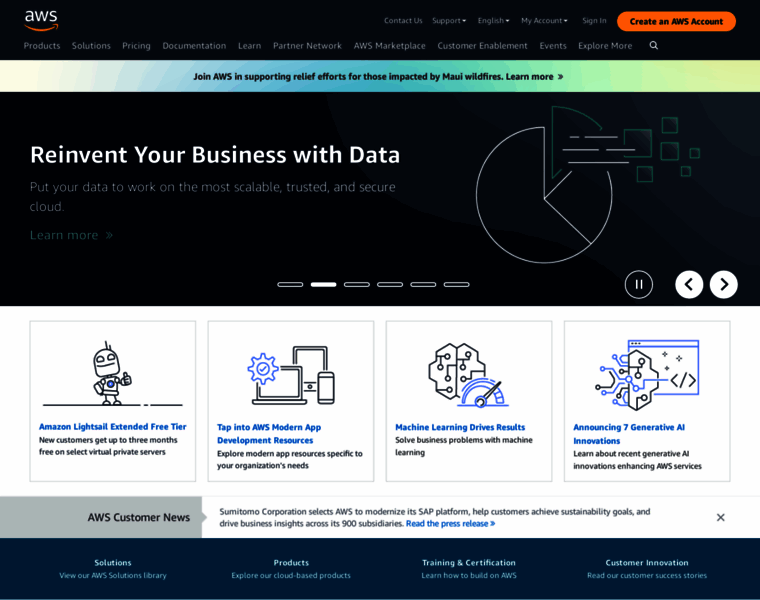Go to previous carousel slide
This screenshot has height=600, width=760.
click(689, 284)
